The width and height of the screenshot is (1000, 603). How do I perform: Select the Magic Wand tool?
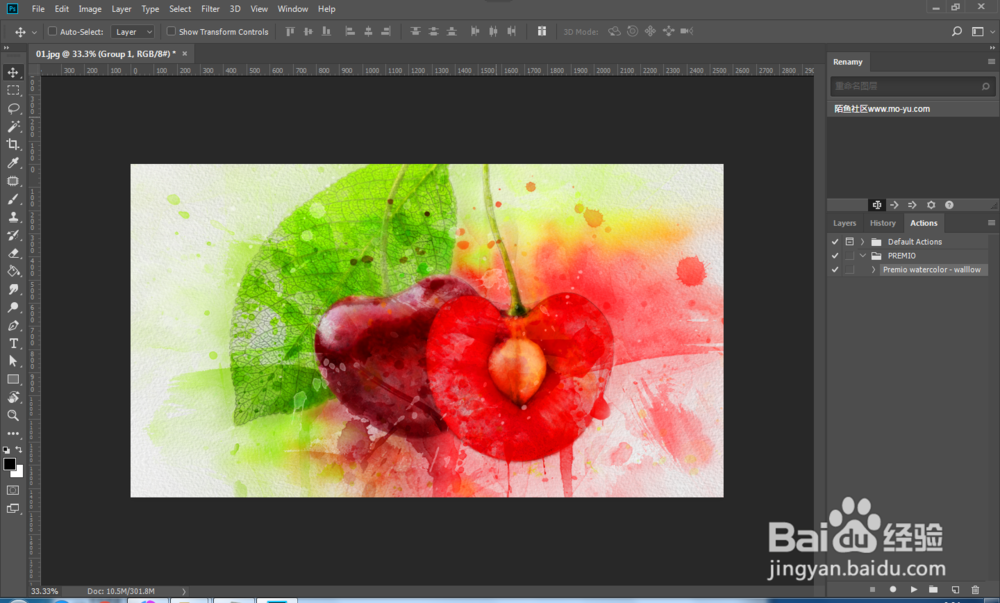(x=13, y=126)
